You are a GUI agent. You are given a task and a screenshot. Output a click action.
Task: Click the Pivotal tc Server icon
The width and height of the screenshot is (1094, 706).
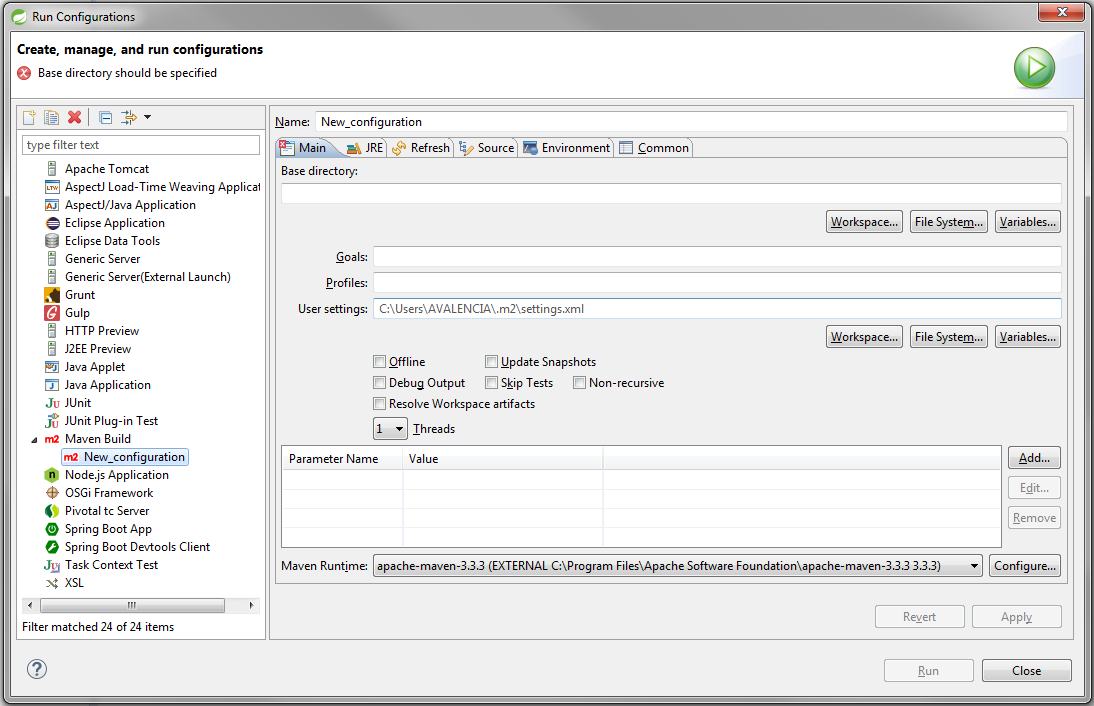tap(52, 511)
